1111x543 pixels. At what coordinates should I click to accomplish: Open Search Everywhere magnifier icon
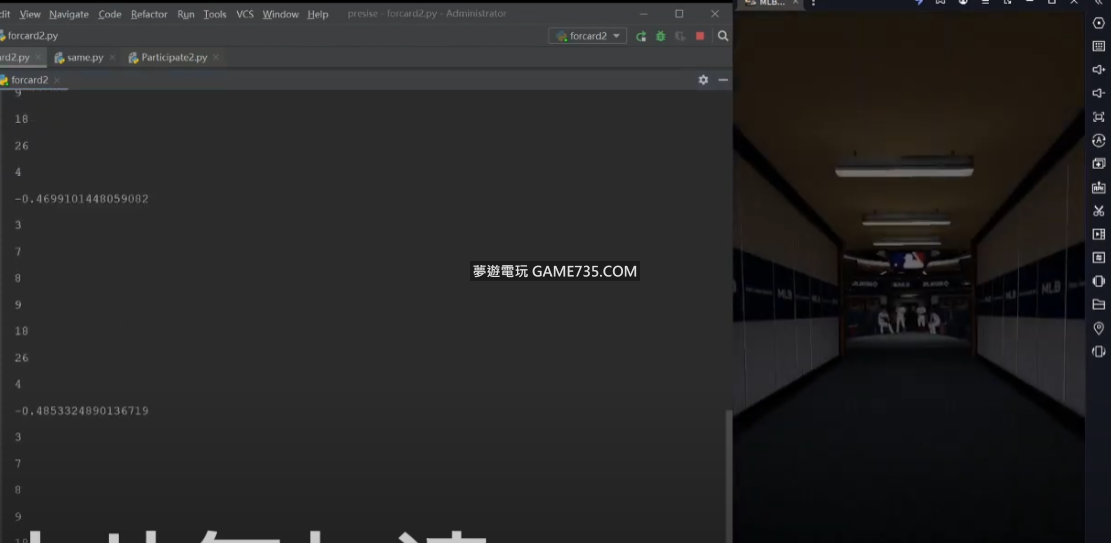point(723,36)
